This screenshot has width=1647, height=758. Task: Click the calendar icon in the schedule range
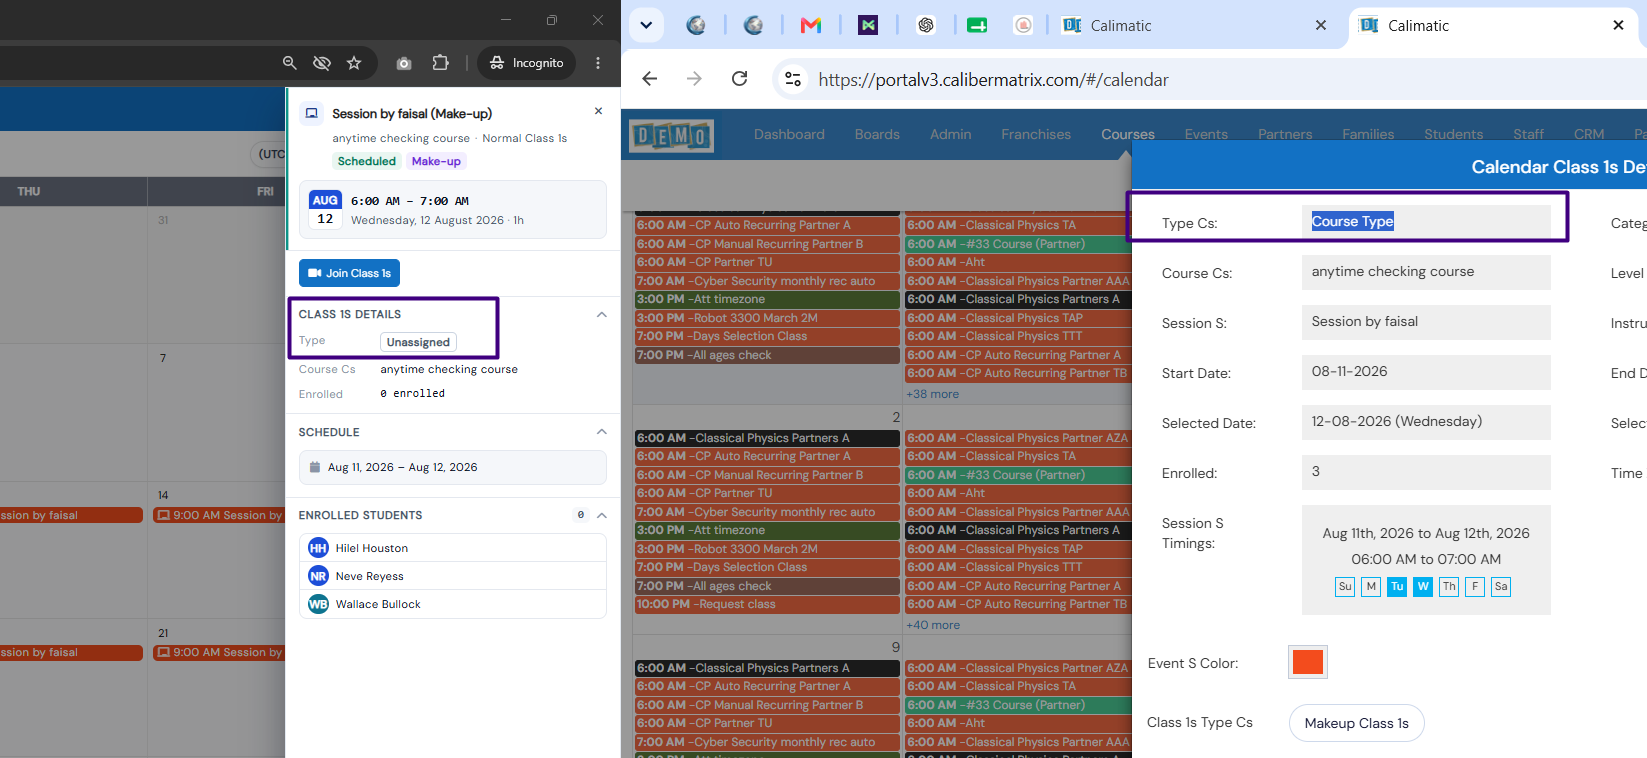(315, 467)
